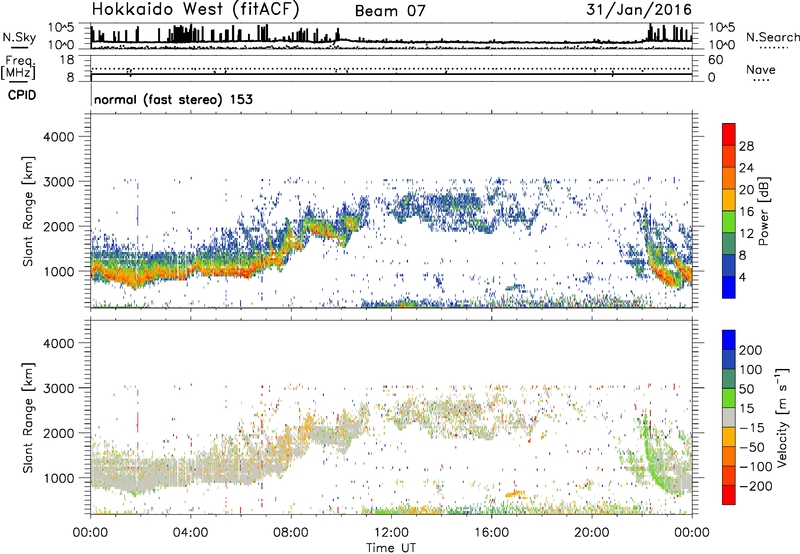Click the 'N.Sky' legend label
Image resolution: width=800 pixels, height=554 pixels.
pyautogui.click(x=19, y=37)
